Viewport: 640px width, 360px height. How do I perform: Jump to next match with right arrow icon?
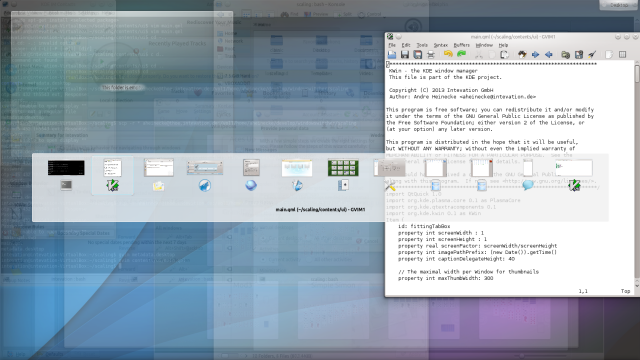(536, 54)
